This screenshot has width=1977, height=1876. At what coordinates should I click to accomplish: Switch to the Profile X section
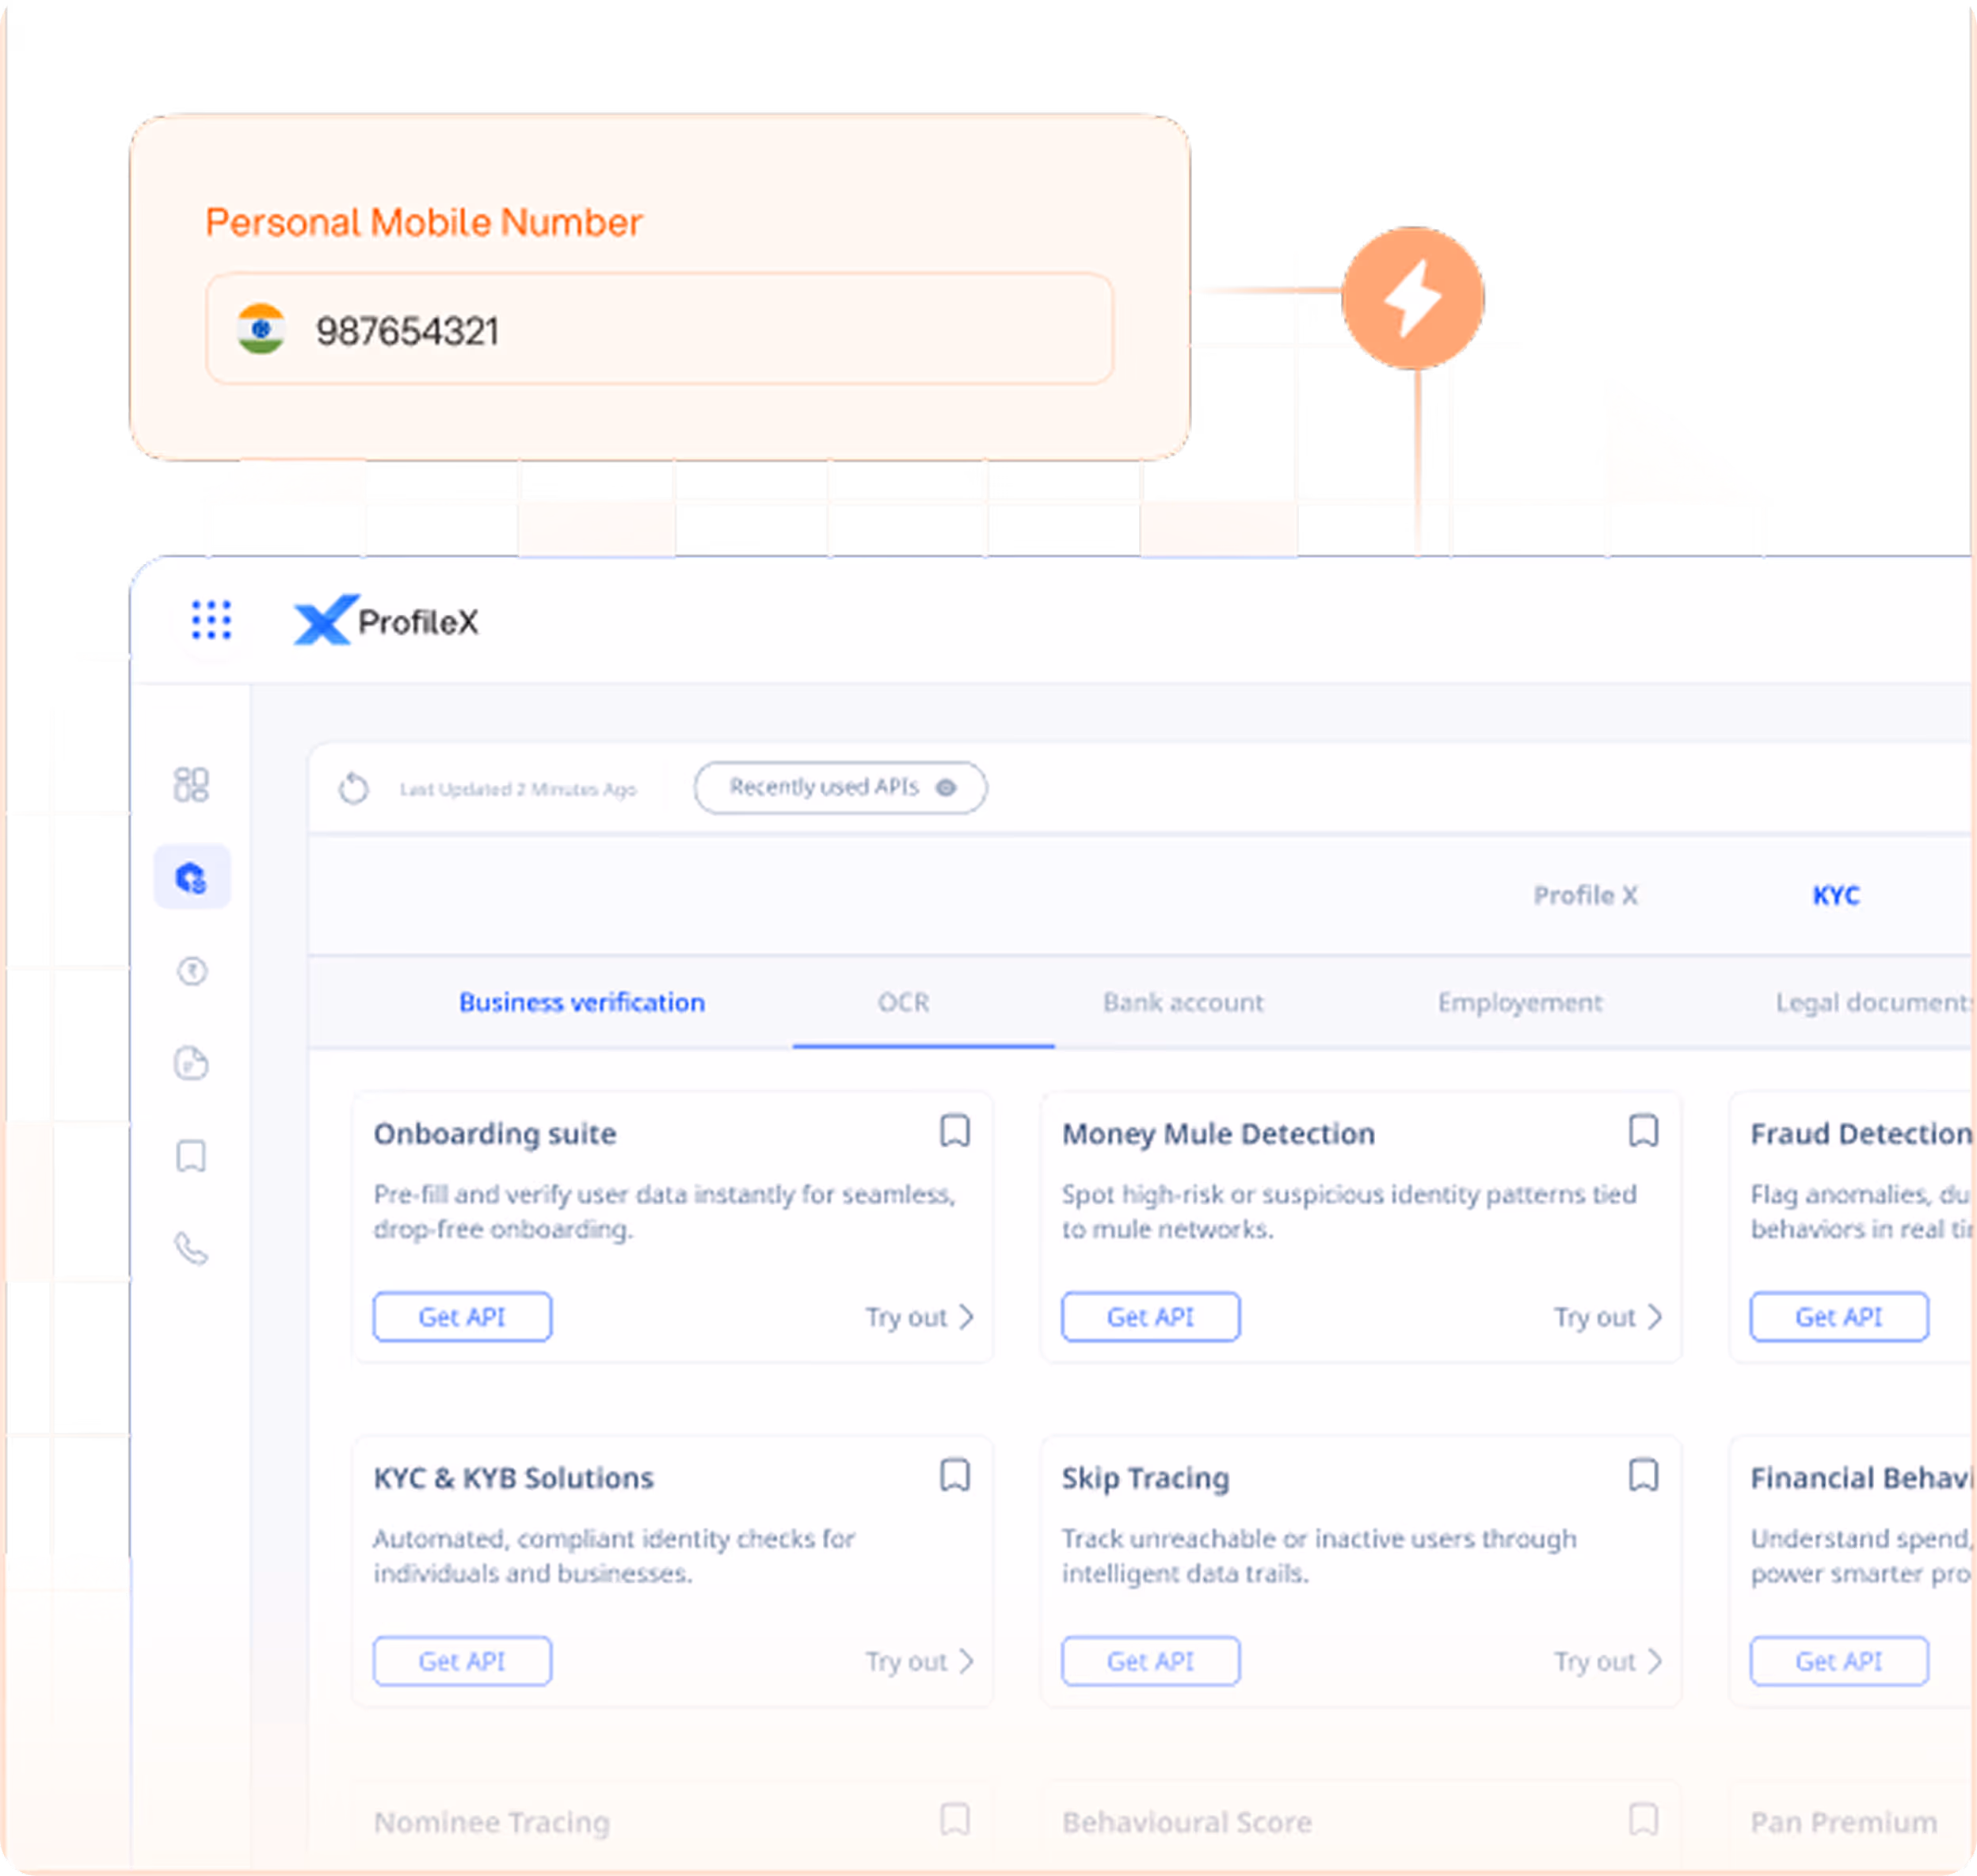pyautogui.click(x=1586, y=895)
